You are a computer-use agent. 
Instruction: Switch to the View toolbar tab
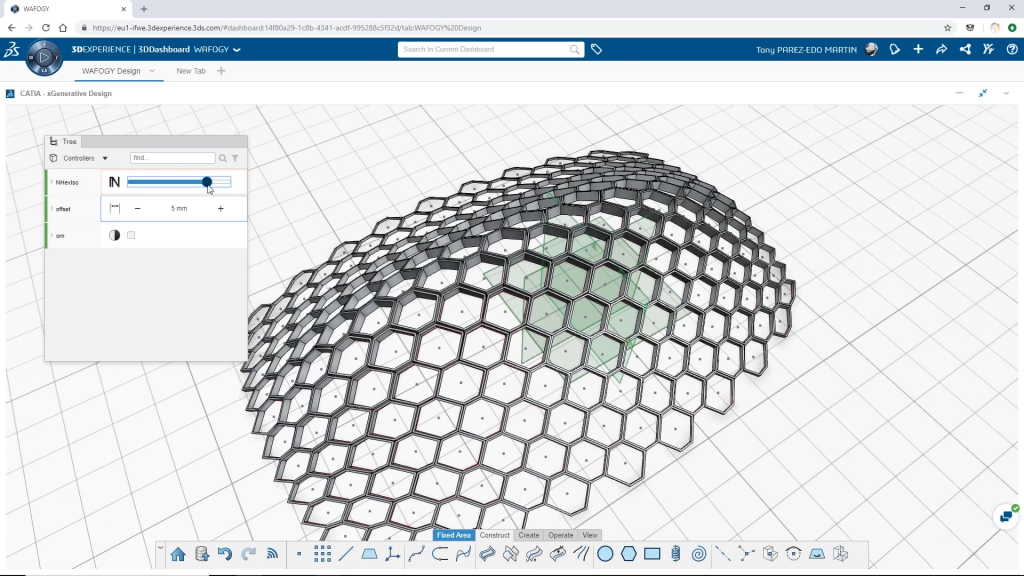[x=589, y=535]
